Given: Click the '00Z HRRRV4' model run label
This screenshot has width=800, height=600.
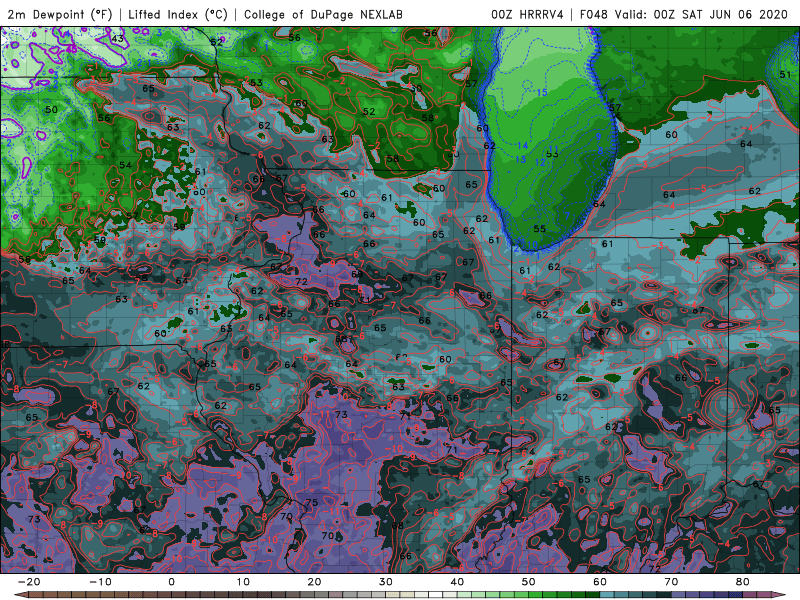Looking at the screenshot, I should 527,15.
